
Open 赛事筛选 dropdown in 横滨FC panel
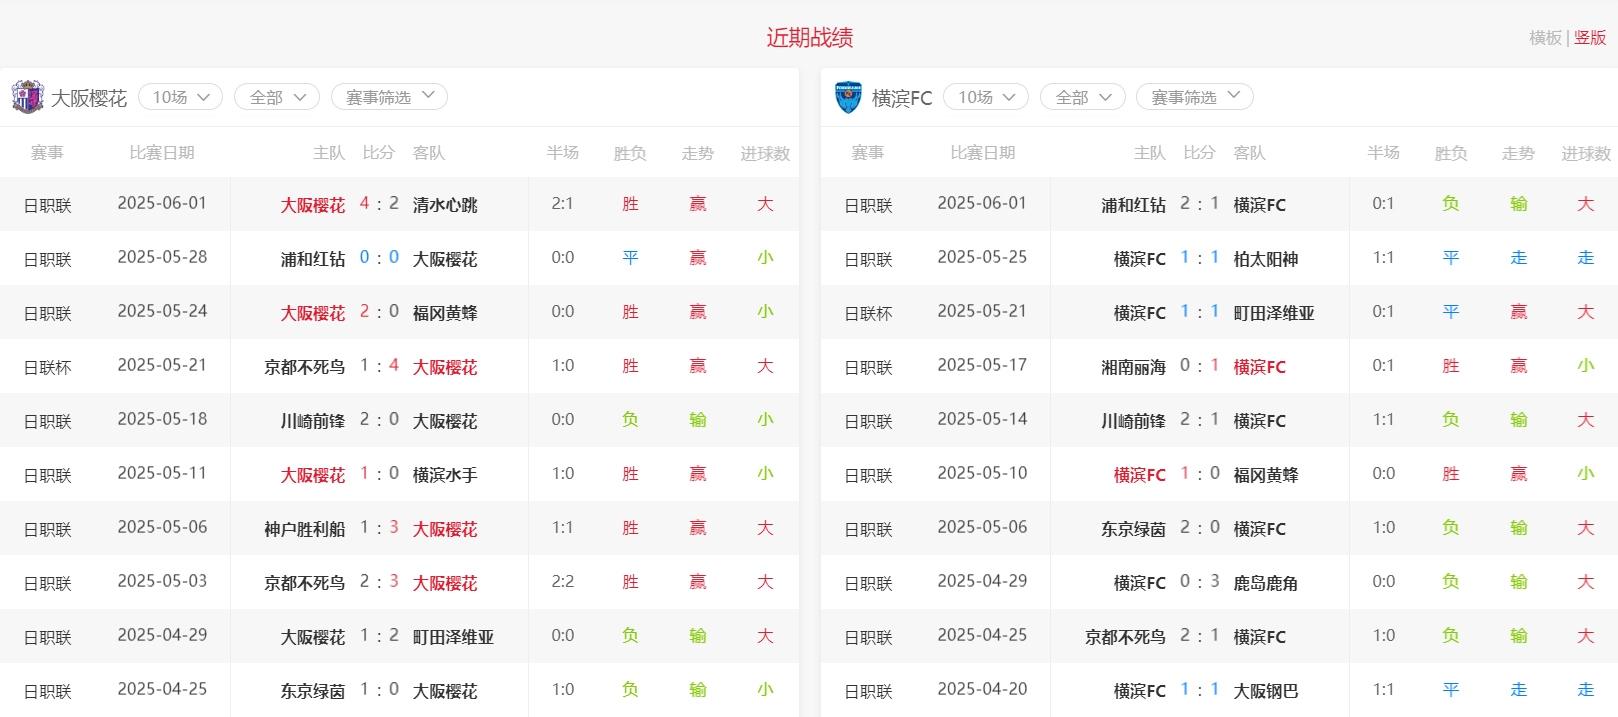click(1194, 97)
